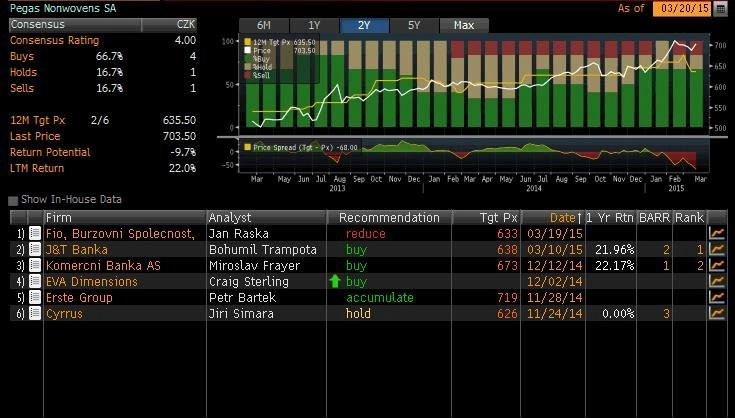Click the Pegas Nonwovens SA title

click(x=63, y=8)
